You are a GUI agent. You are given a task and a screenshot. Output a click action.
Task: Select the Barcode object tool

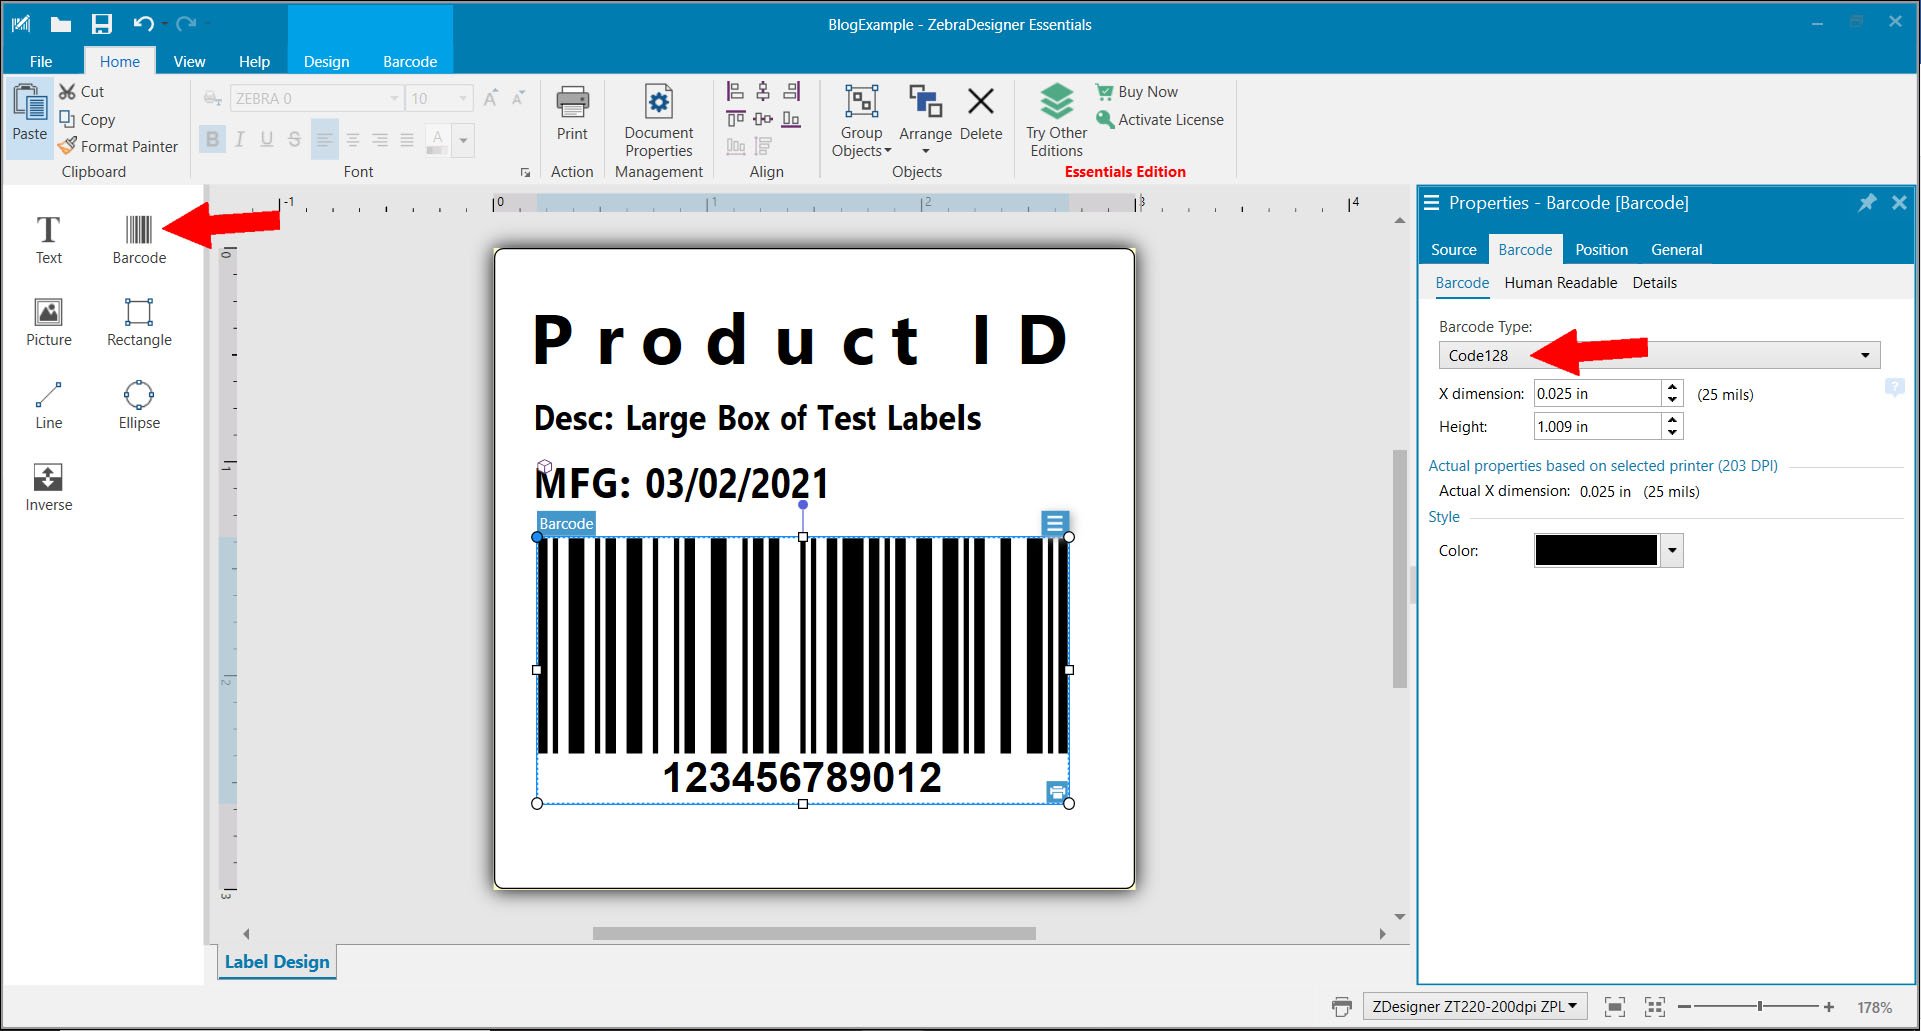point(139,240)
